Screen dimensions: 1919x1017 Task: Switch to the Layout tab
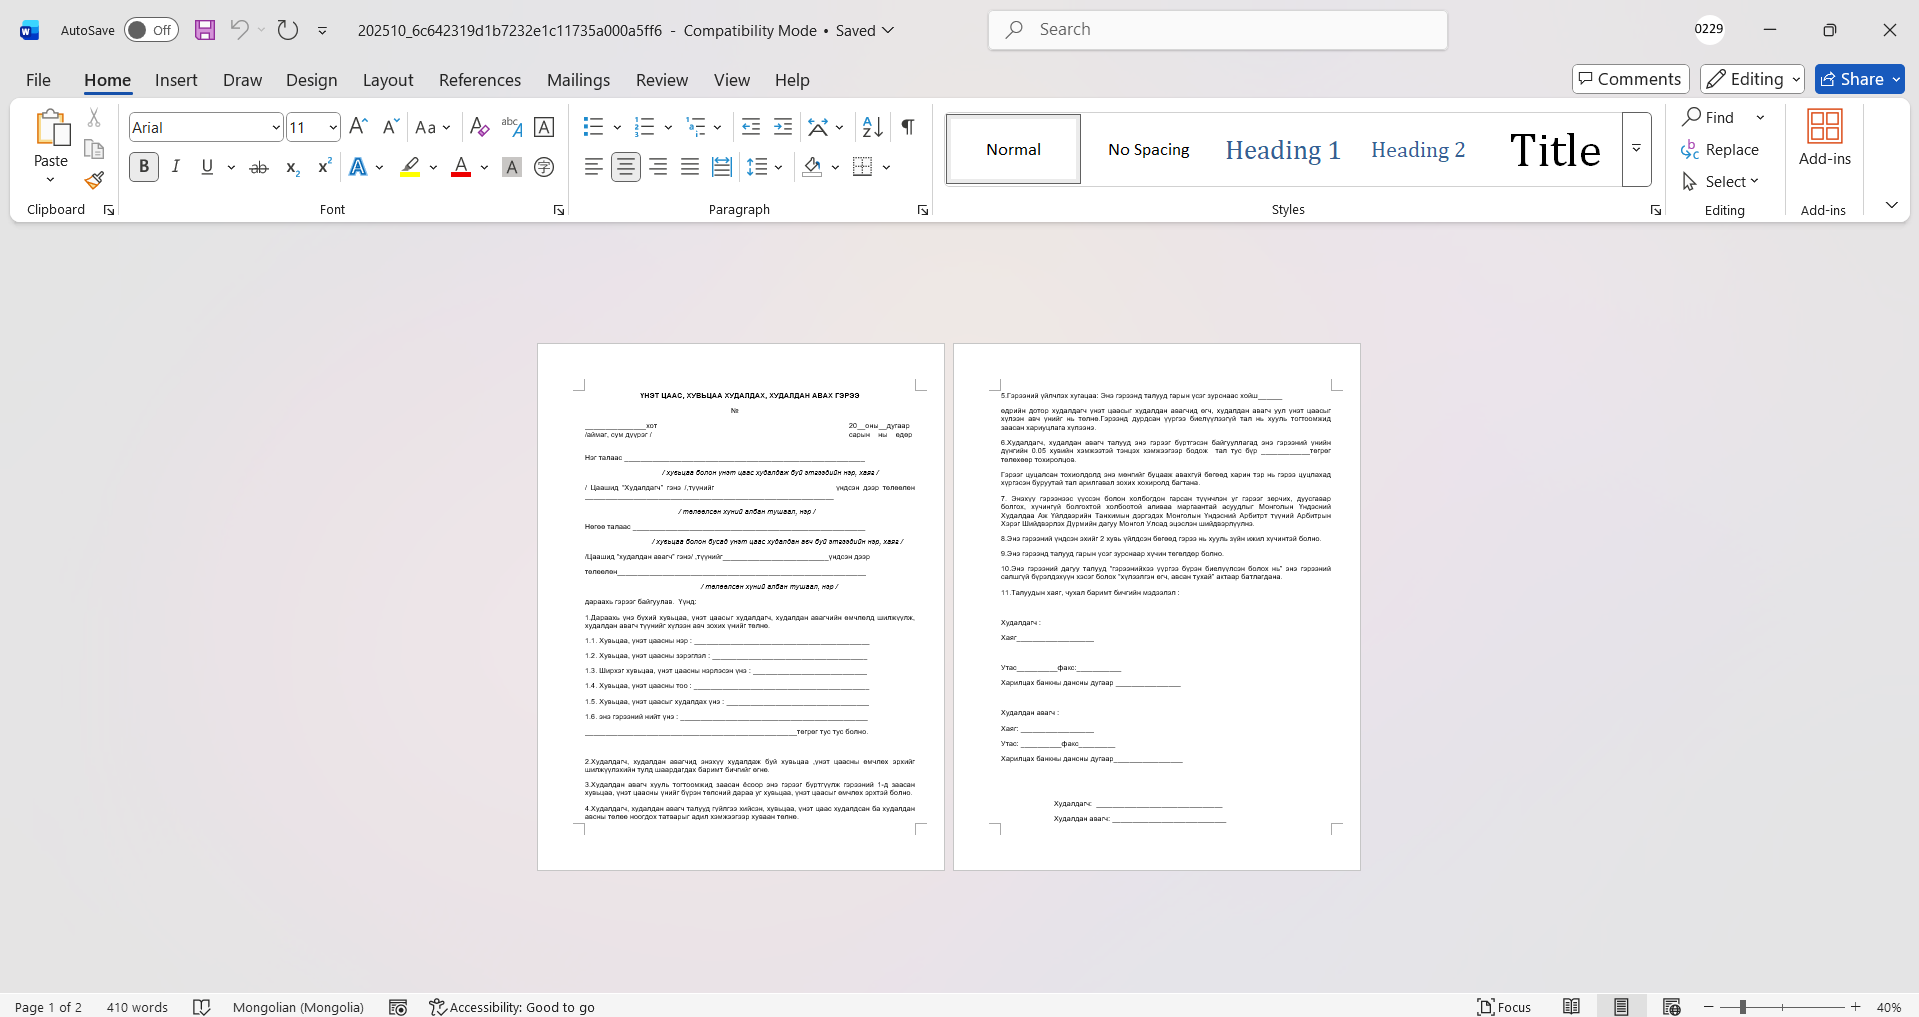click(387, 80)
